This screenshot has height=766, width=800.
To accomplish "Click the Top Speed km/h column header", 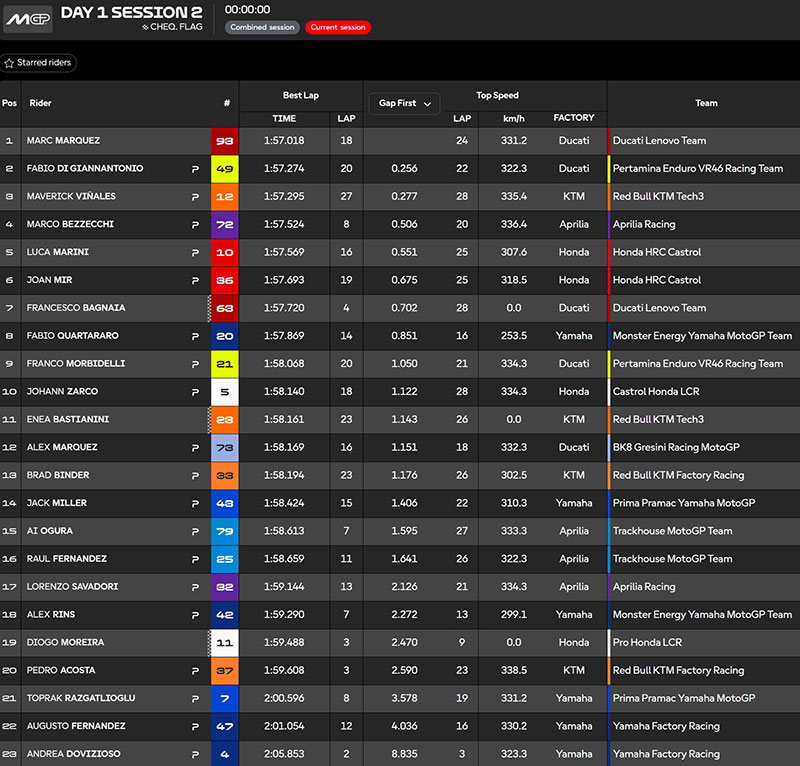I will [x=514, y=118].
